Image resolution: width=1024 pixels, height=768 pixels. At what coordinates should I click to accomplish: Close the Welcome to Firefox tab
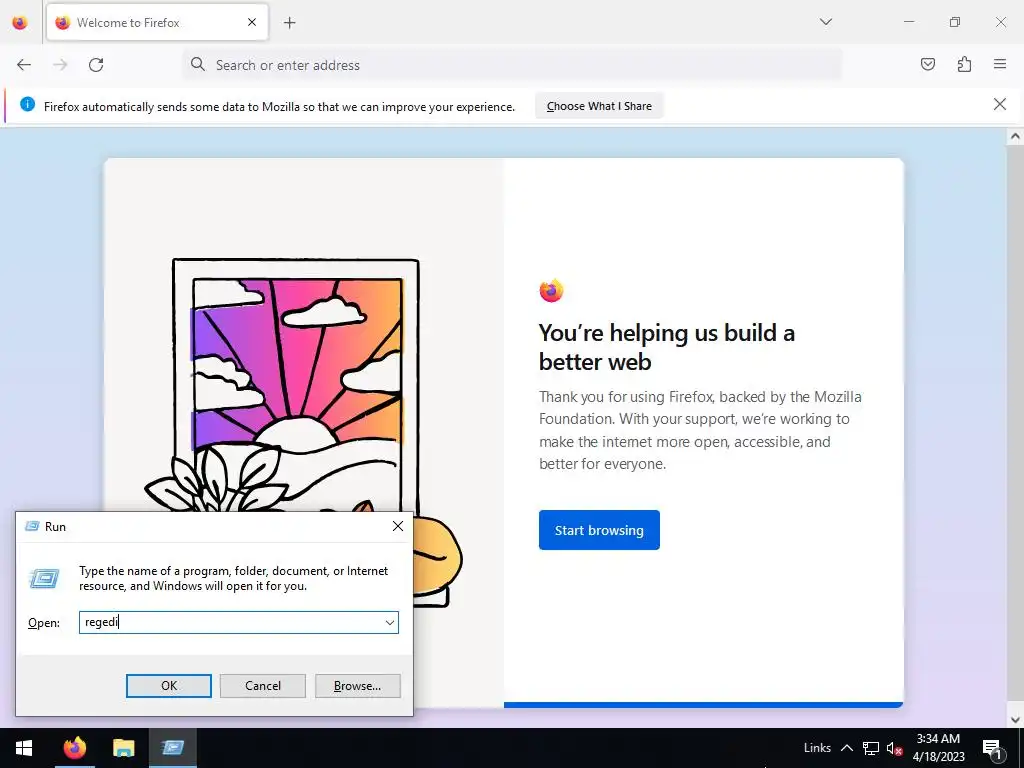[252, 22]
